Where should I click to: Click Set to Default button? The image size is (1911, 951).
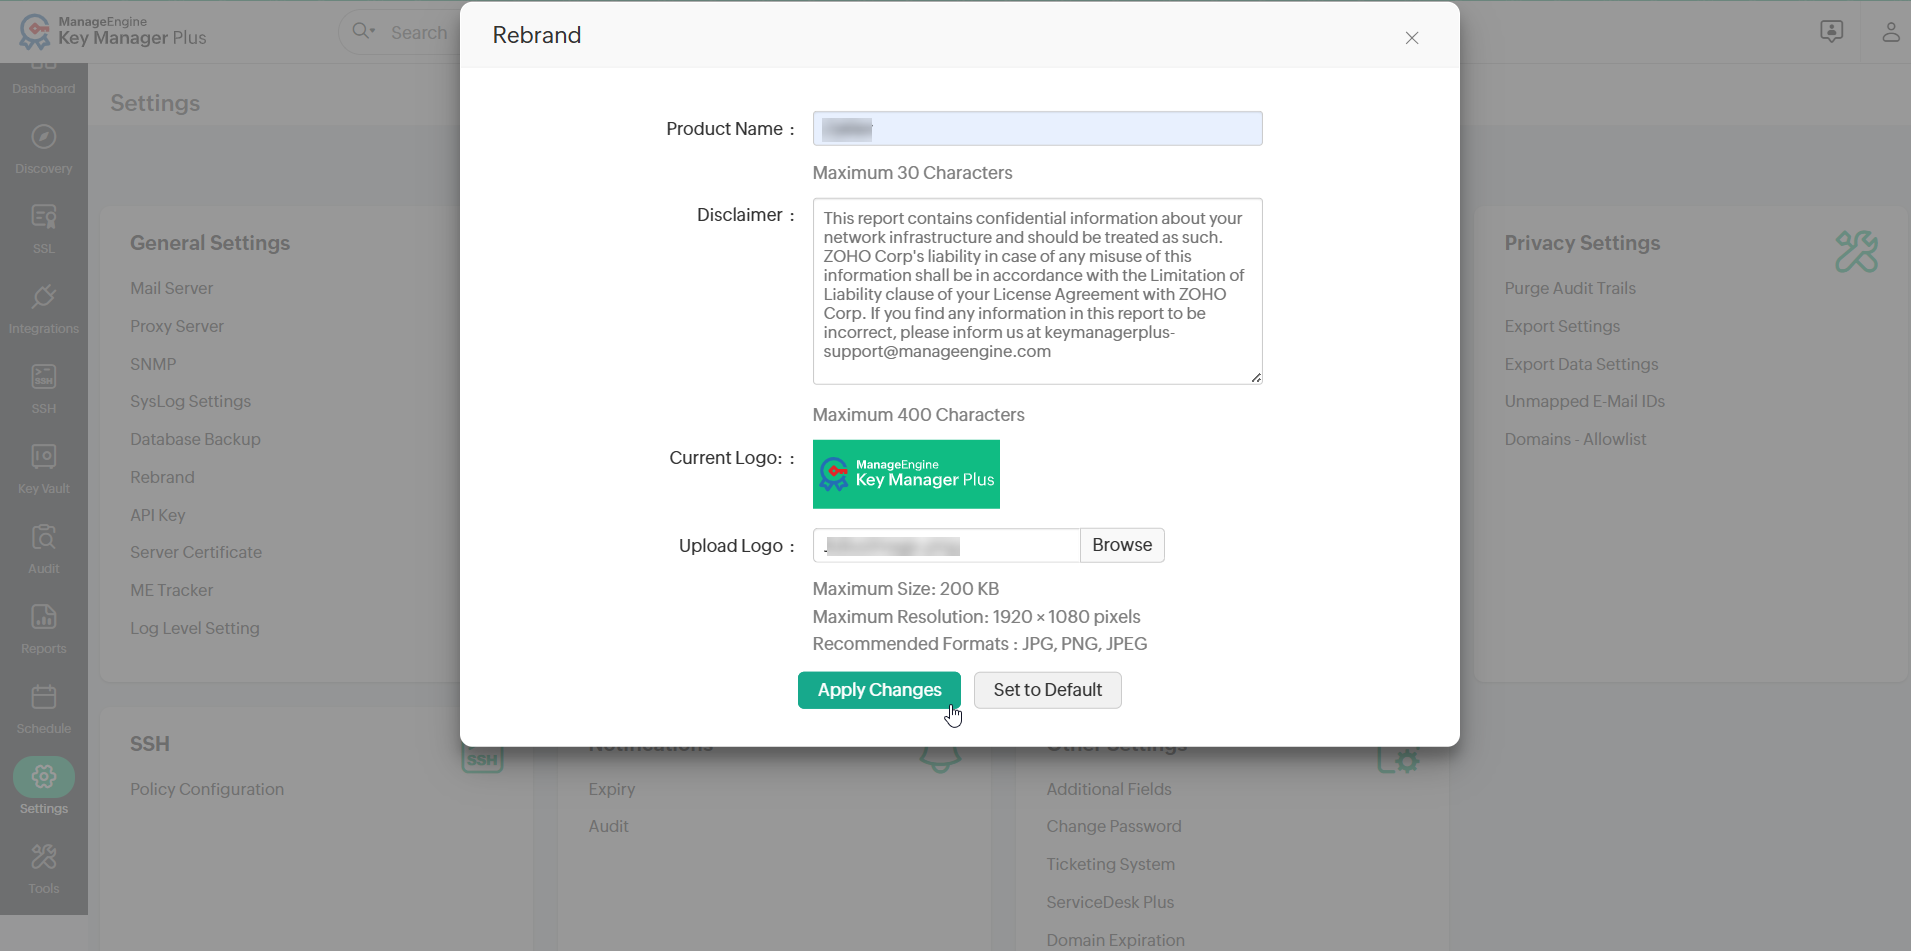tap(1047, 690)
